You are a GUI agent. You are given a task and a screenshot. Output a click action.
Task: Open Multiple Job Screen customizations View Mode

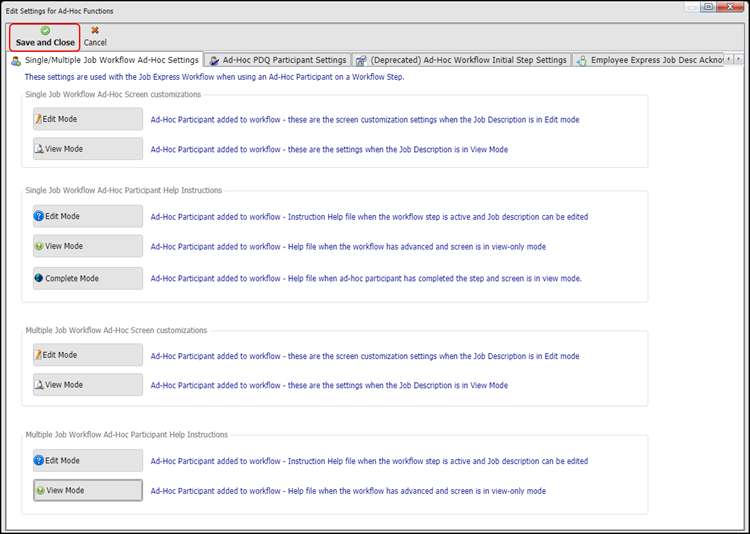[x=88, y=385]
